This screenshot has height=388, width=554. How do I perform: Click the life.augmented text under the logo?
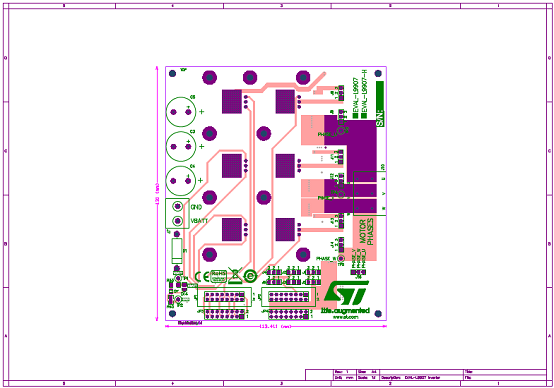346,311
